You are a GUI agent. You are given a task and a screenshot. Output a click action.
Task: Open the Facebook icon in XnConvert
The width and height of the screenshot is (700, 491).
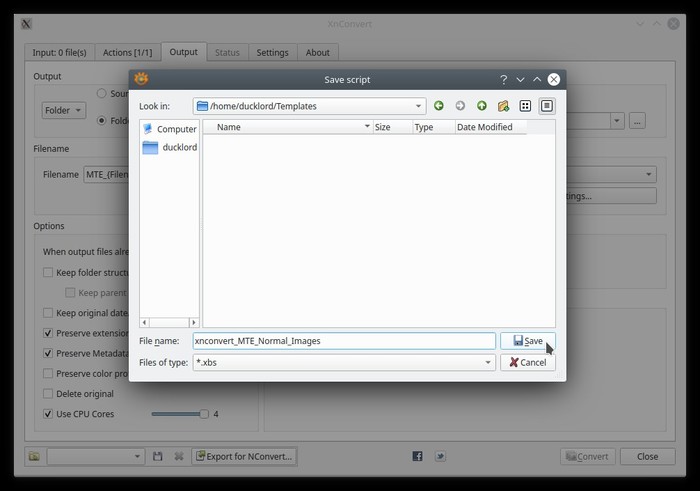(x=417, y=456)
